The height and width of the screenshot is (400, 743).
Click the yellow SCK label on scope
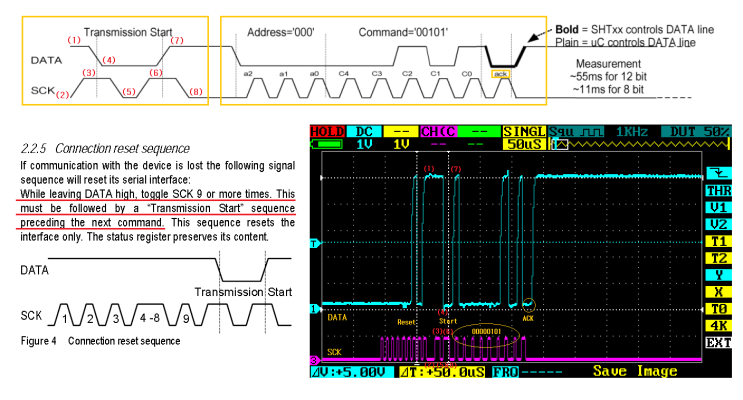click(334, 352)
